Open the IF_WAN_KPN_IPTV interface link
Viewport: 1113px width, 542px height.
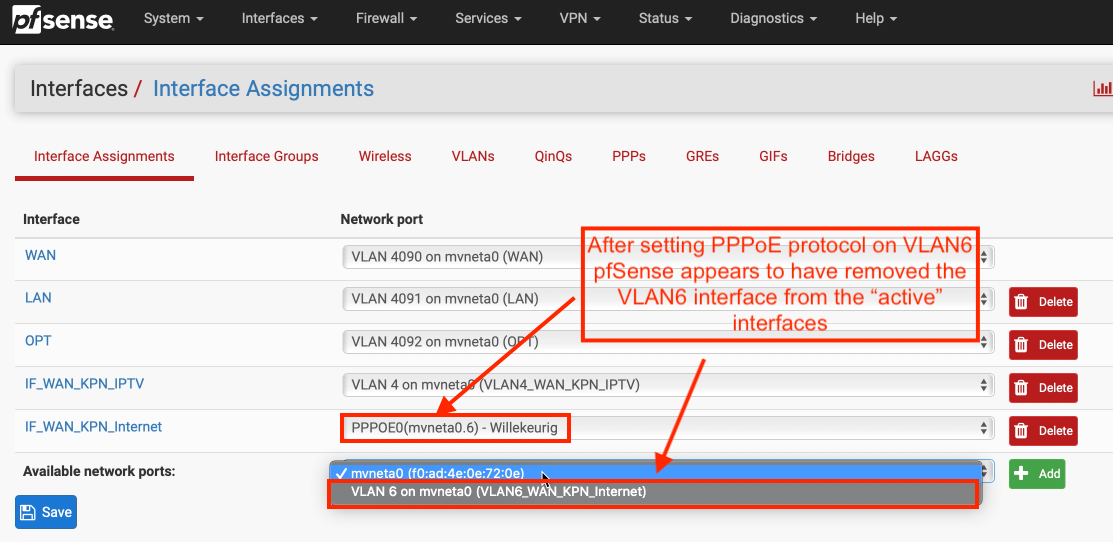pyautogui.click(x=84, y=384)
